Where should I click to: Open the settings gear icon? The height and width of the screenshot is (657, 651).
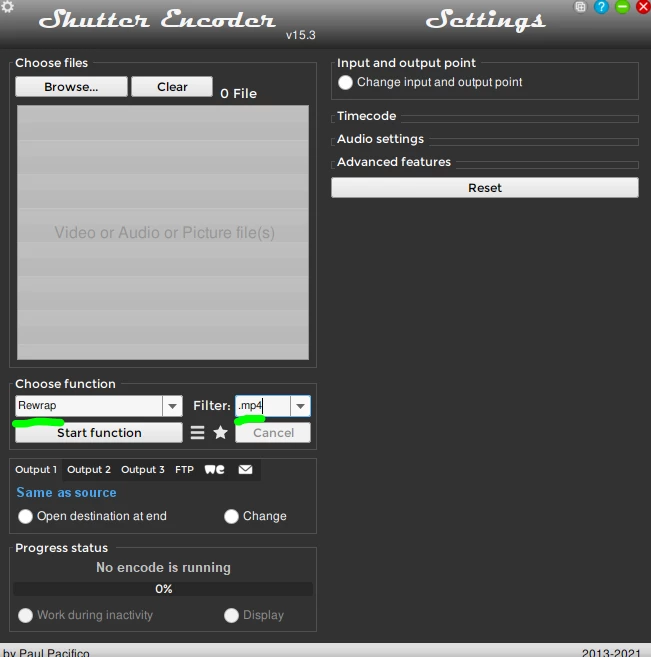pyautogui.click(x=7, y=7)
